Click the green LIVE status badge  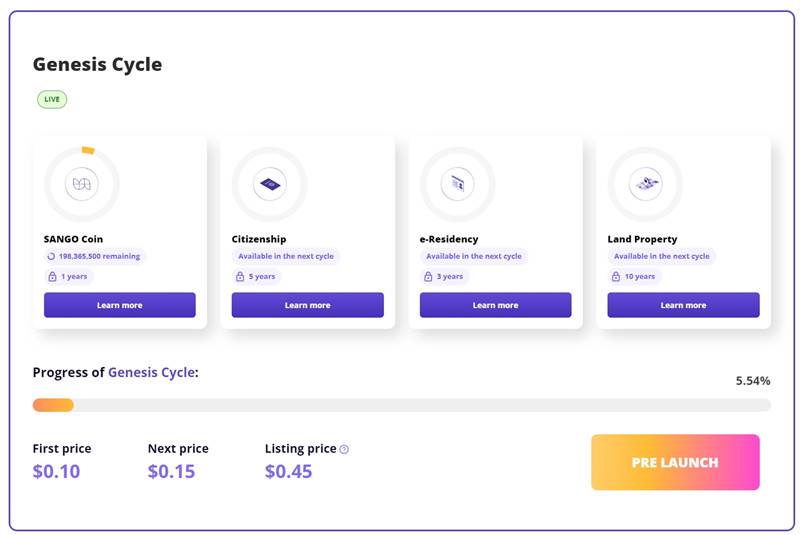[x=52, y=99]
